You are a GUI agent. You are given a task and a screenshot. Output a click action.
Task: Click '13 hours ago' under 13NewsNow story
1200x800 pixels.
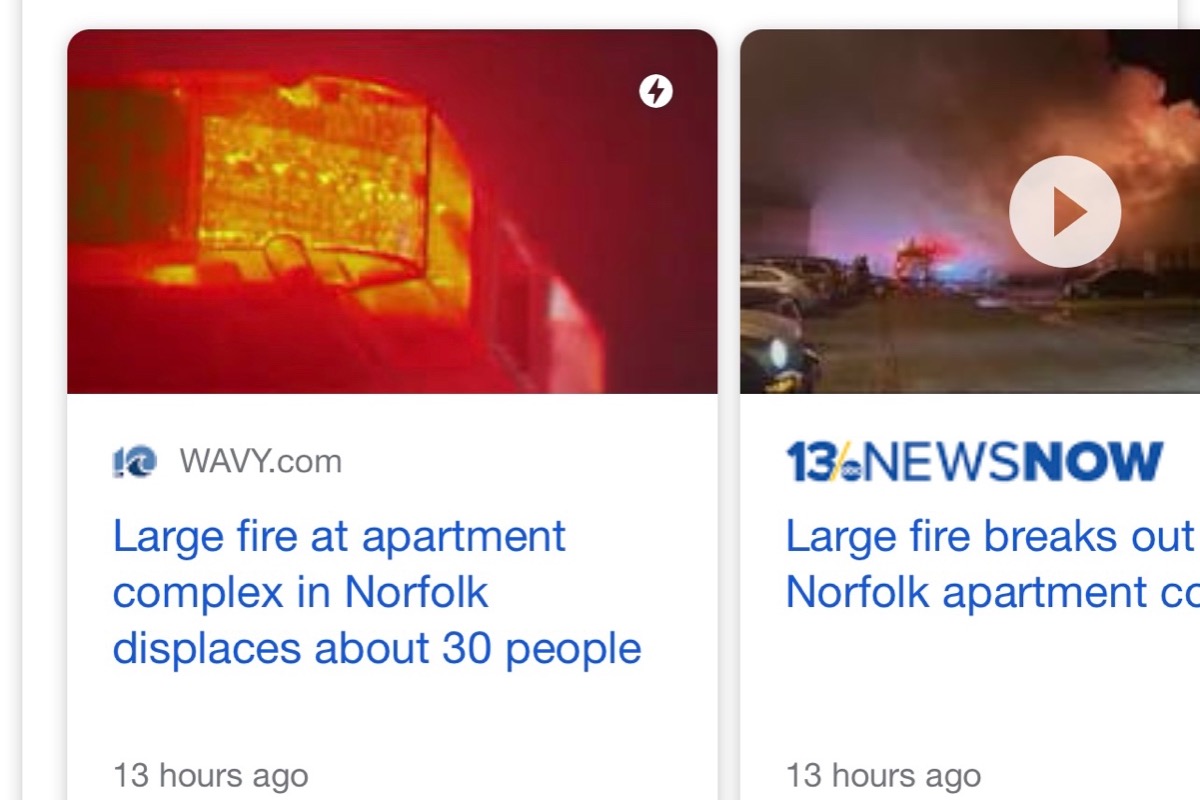click(884, 775)
